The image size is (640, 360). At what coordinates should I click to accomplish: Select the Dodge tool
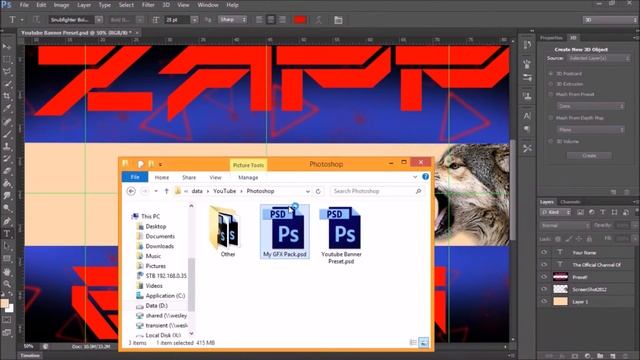coord(7,208)
